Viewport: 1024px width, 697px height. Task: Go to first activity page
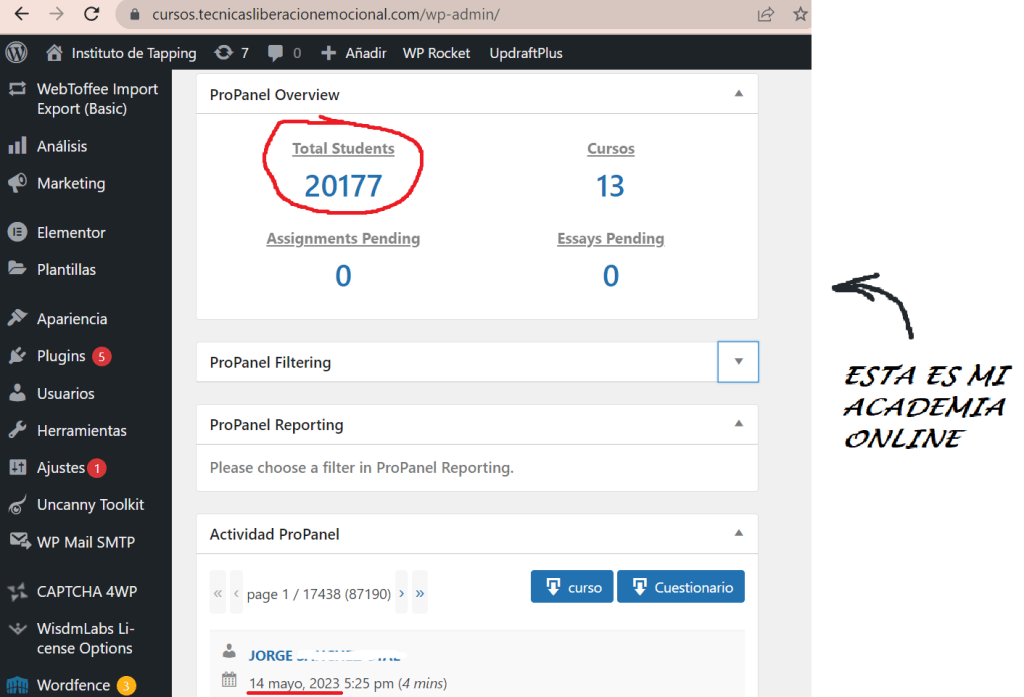(217, 592)
